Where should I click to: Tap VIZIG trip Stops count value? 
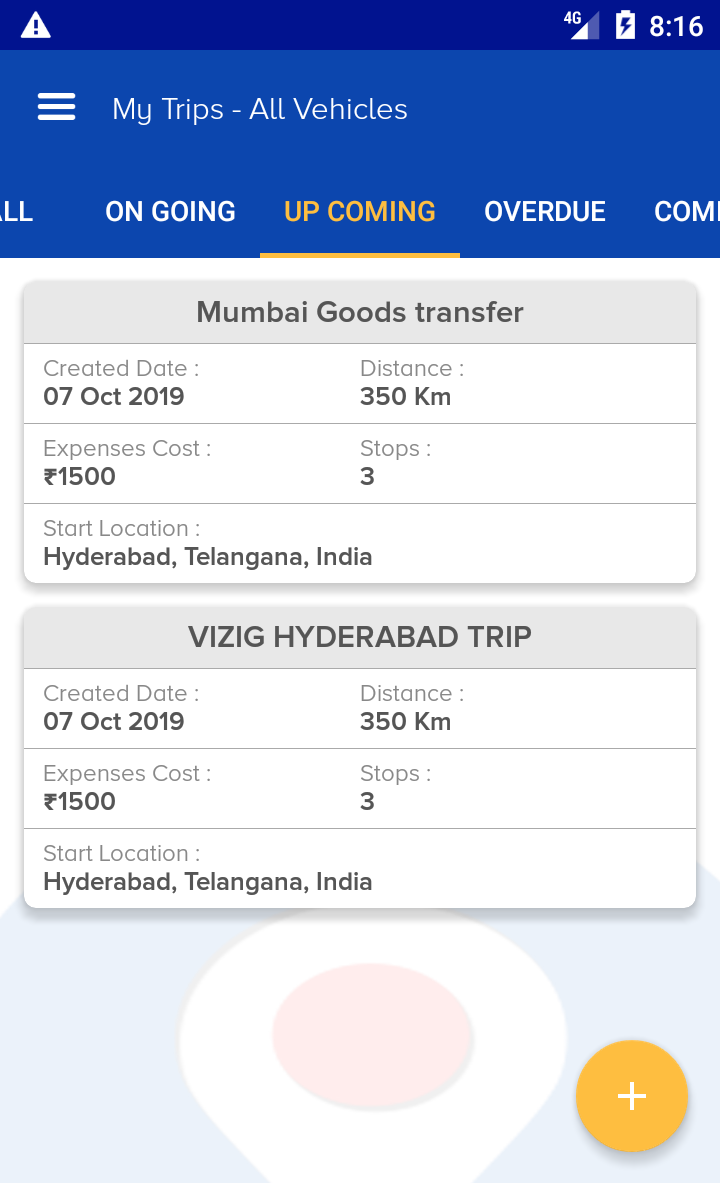[x=368, y=801]
